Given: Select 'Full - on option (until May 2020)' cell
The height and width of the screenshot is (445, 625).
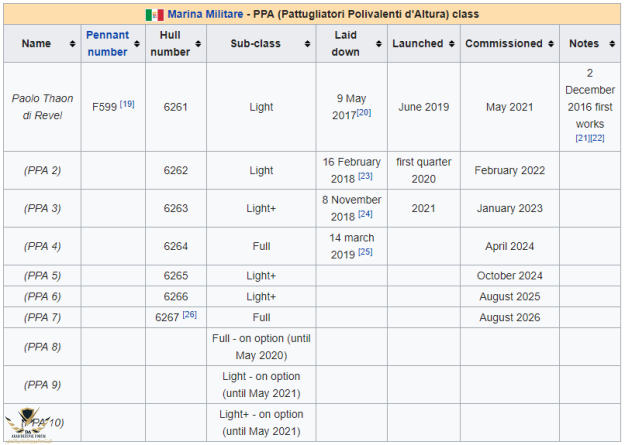Looking at the screenshot, I should [261, 347].
